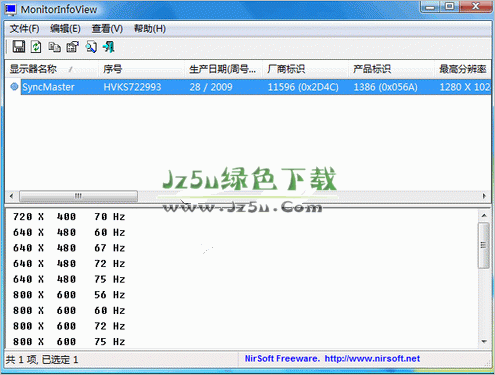Click the 800 X 600 56 Hz line
The height and width of the screenshot is (375, 495).
(69, 295)
